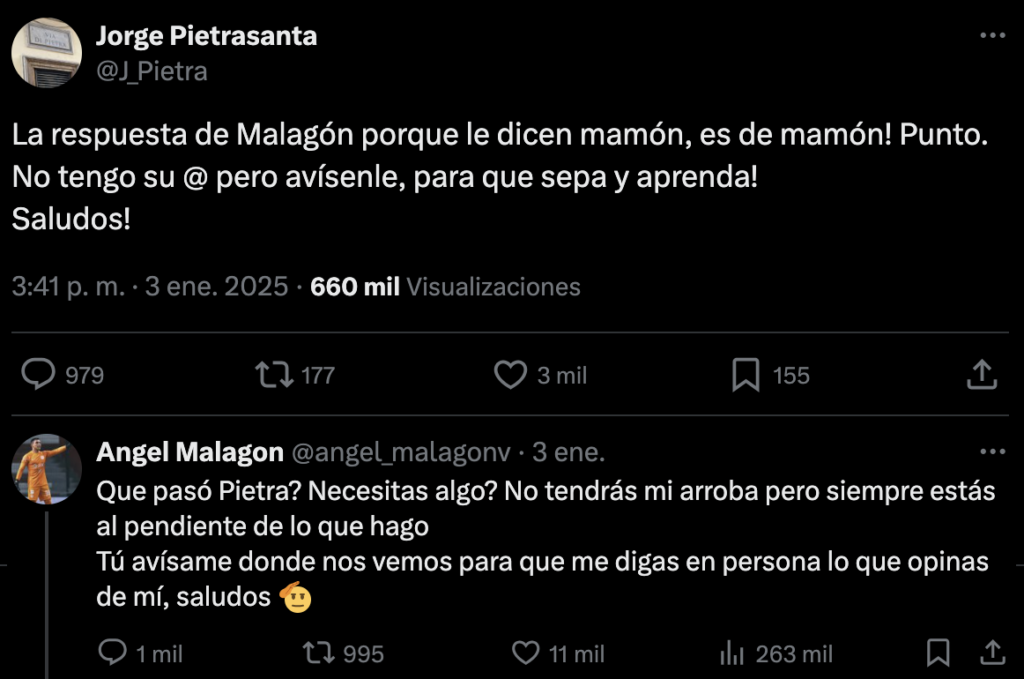Like Angel Malagon's reply
Viewport: 1024px width, 679px height.
point(526,653)
